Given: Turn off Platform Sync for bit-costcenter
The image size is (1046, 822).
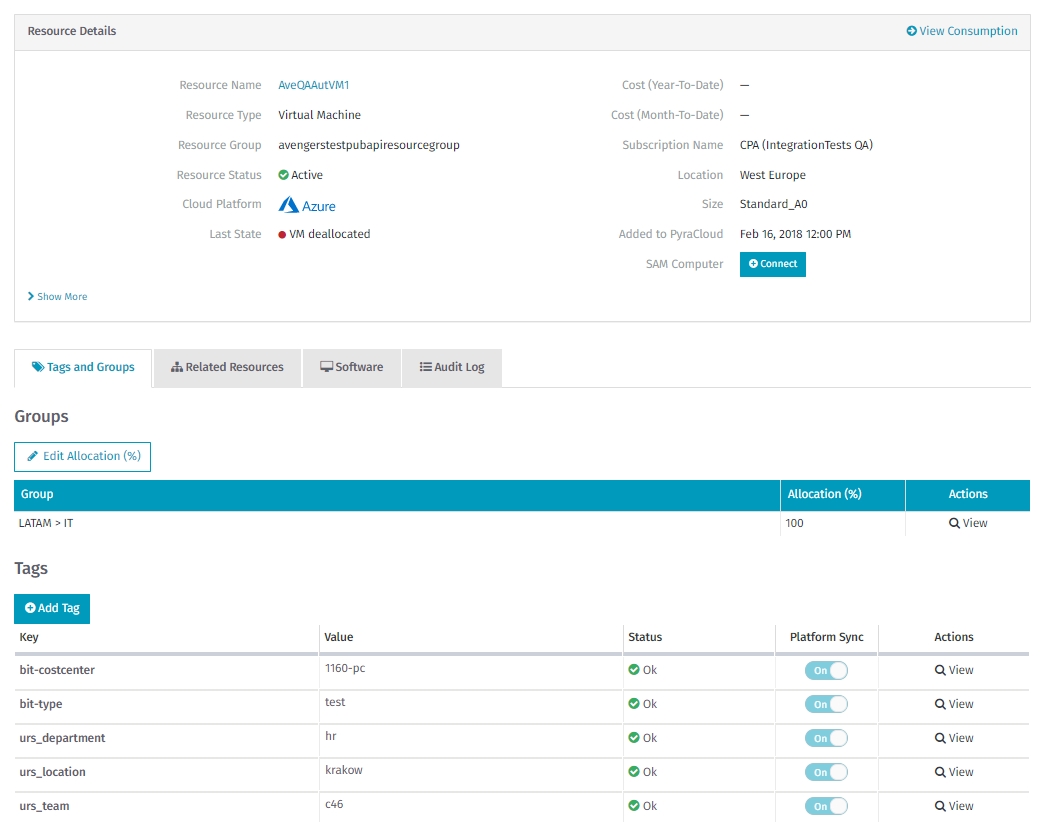Looking at the screenshot, I should pos(826,671).
